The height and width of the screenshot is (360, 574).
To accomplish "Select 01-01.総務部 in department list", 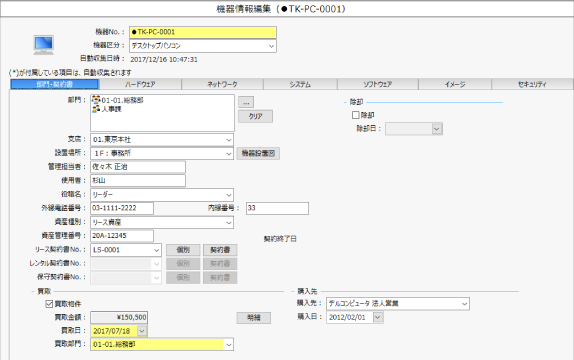I will coord(122,100).
